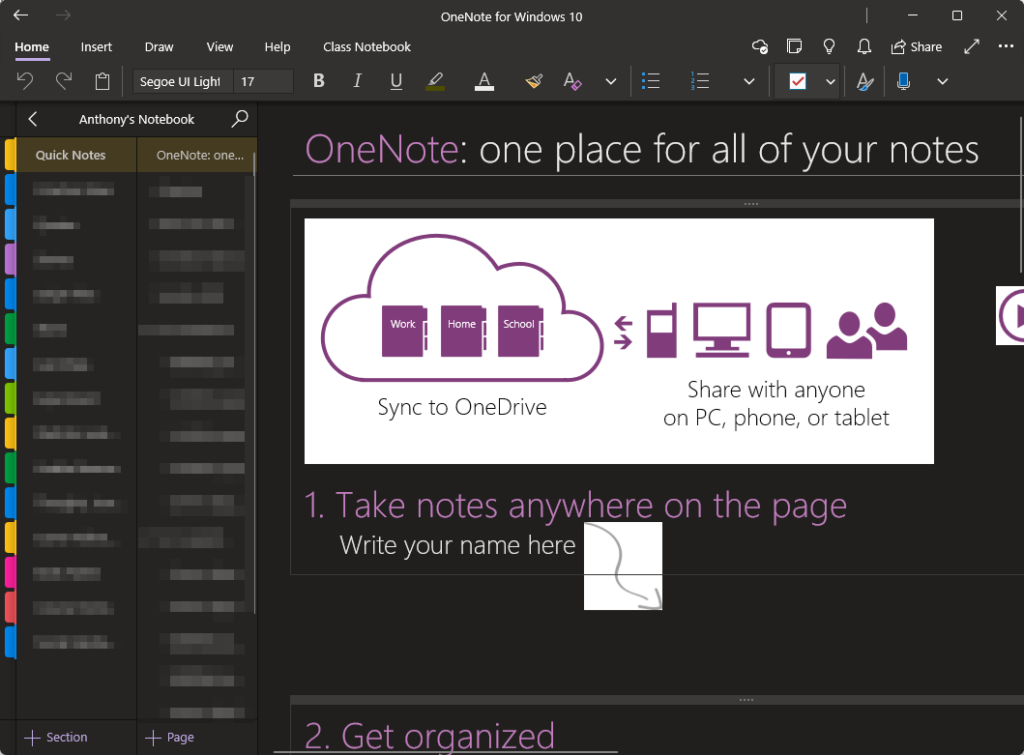This screenshot has height=755, width=1024.
Task: Play the video at right edge
Action: click(1010, 315)
